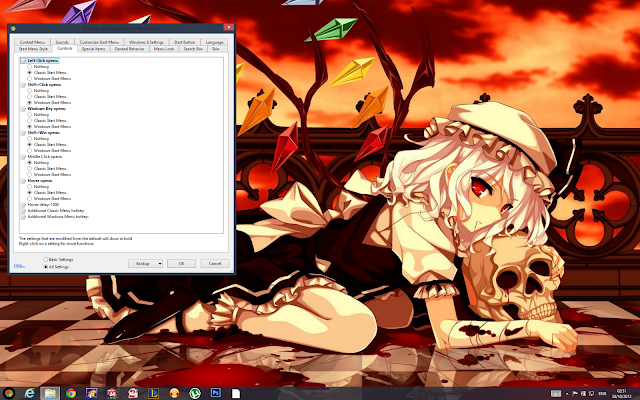
Task: Select 'Additional Classic Menu hotkey' setting
Action: pos(56,211)
